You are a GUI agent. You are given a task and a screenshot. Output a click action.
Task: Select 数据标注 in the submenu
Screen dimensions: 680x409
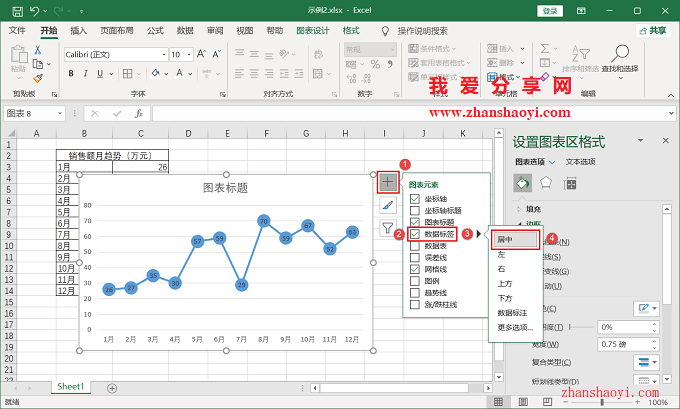coord(512,313)
